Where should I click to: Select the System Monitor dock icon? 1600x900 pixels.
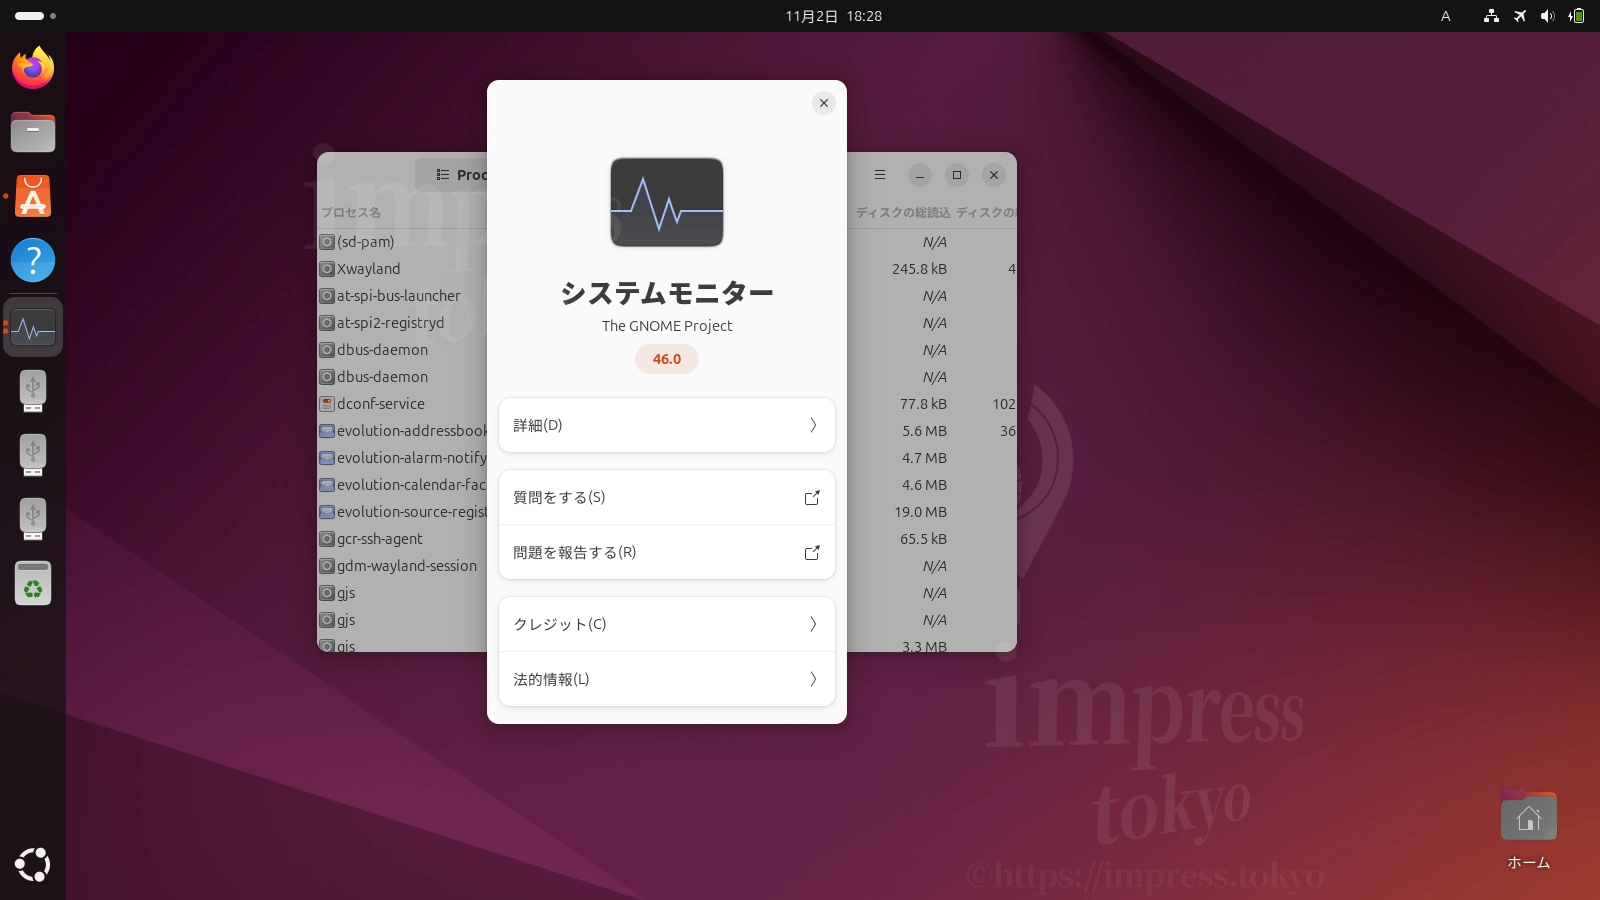pyautogui.click(x=33, y=327)
